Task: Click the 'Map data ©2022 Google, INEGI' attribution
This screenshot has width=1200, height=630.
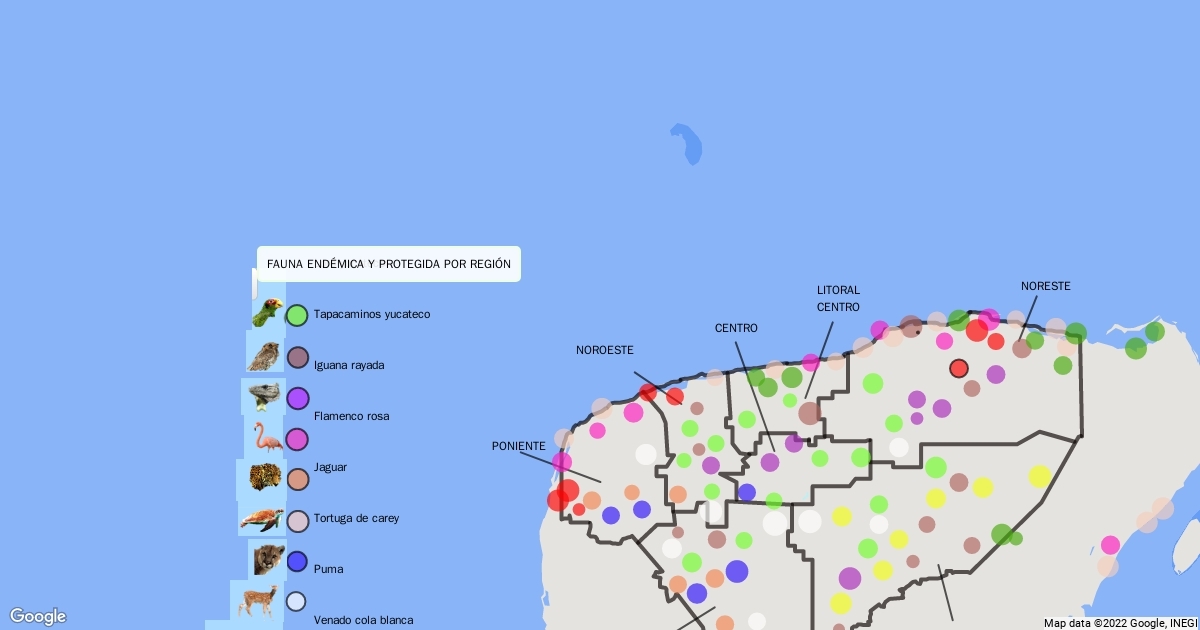Action: pyautogui.click(x=1120, y=623)
